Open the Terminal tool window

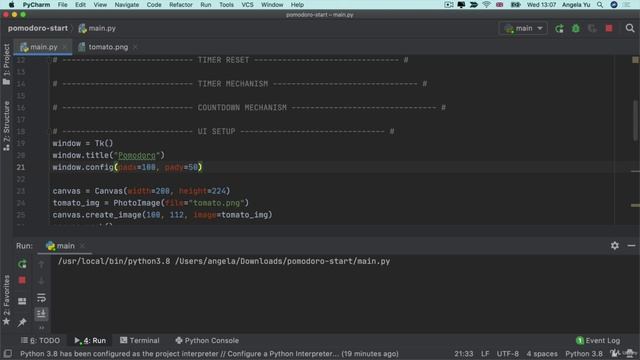[x=140, y=340]
